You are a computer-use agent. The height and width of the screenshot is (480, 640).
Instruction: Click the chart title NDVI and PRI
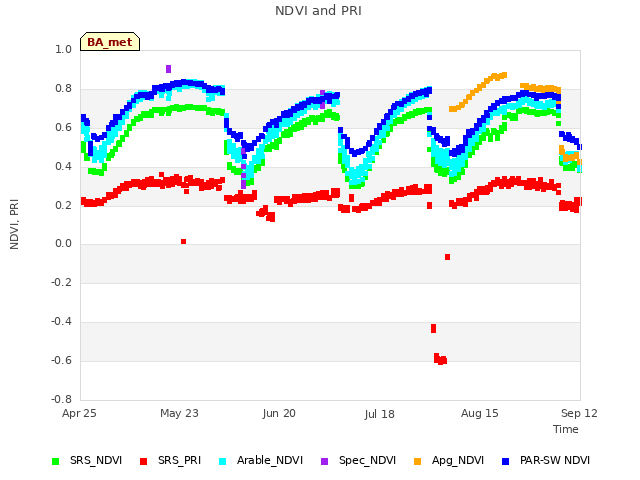[318, 11]
